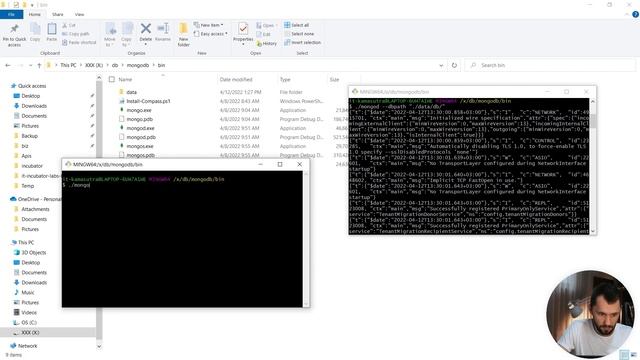Open the help question mark icon
The width and height of the screenshot is (640, 360).
(x=635, y=14)
